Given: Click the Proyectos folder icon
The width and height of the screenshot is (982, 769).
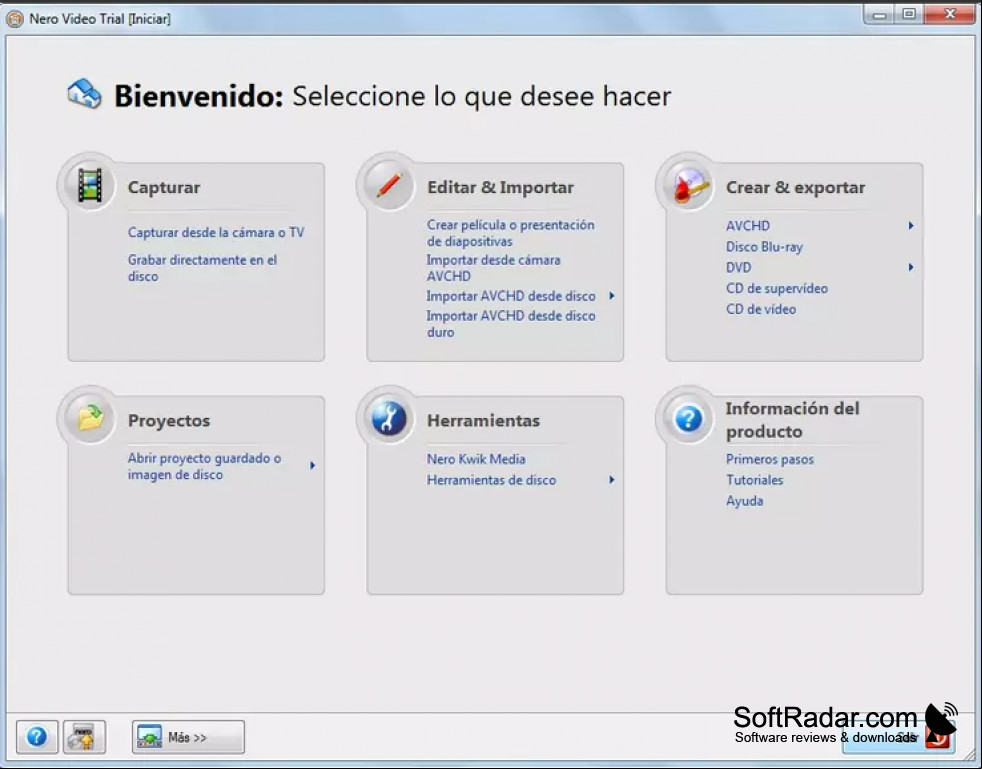Looking at the screenshot, I should point(90,418).
